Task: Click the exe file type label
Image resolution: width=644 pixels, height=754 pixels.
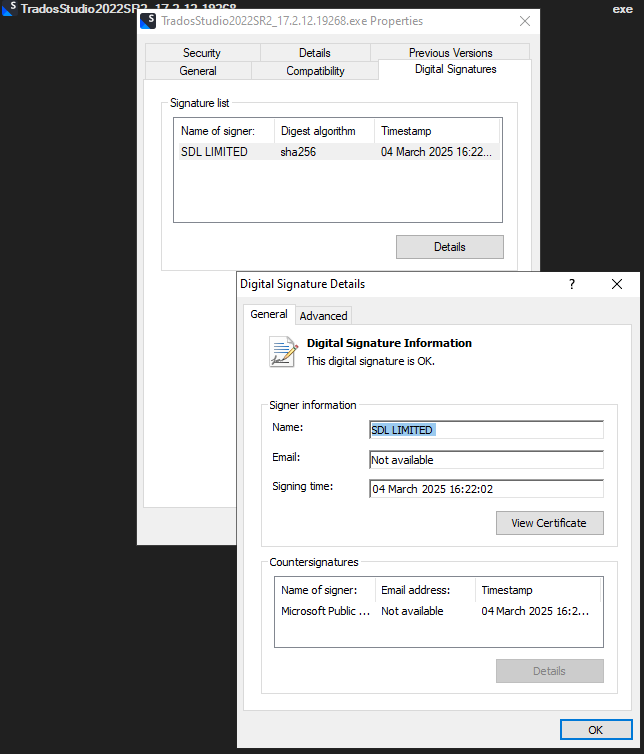Action: (622, 9)
